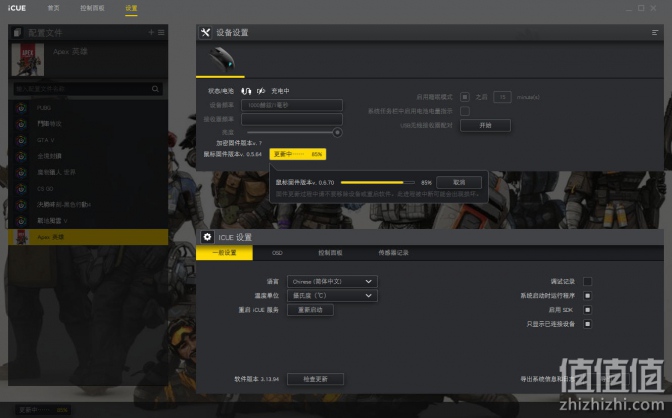The width and height of the screenshot is (672, 418).
Task: Click the add profile plus icon
Action: (151, 32)
